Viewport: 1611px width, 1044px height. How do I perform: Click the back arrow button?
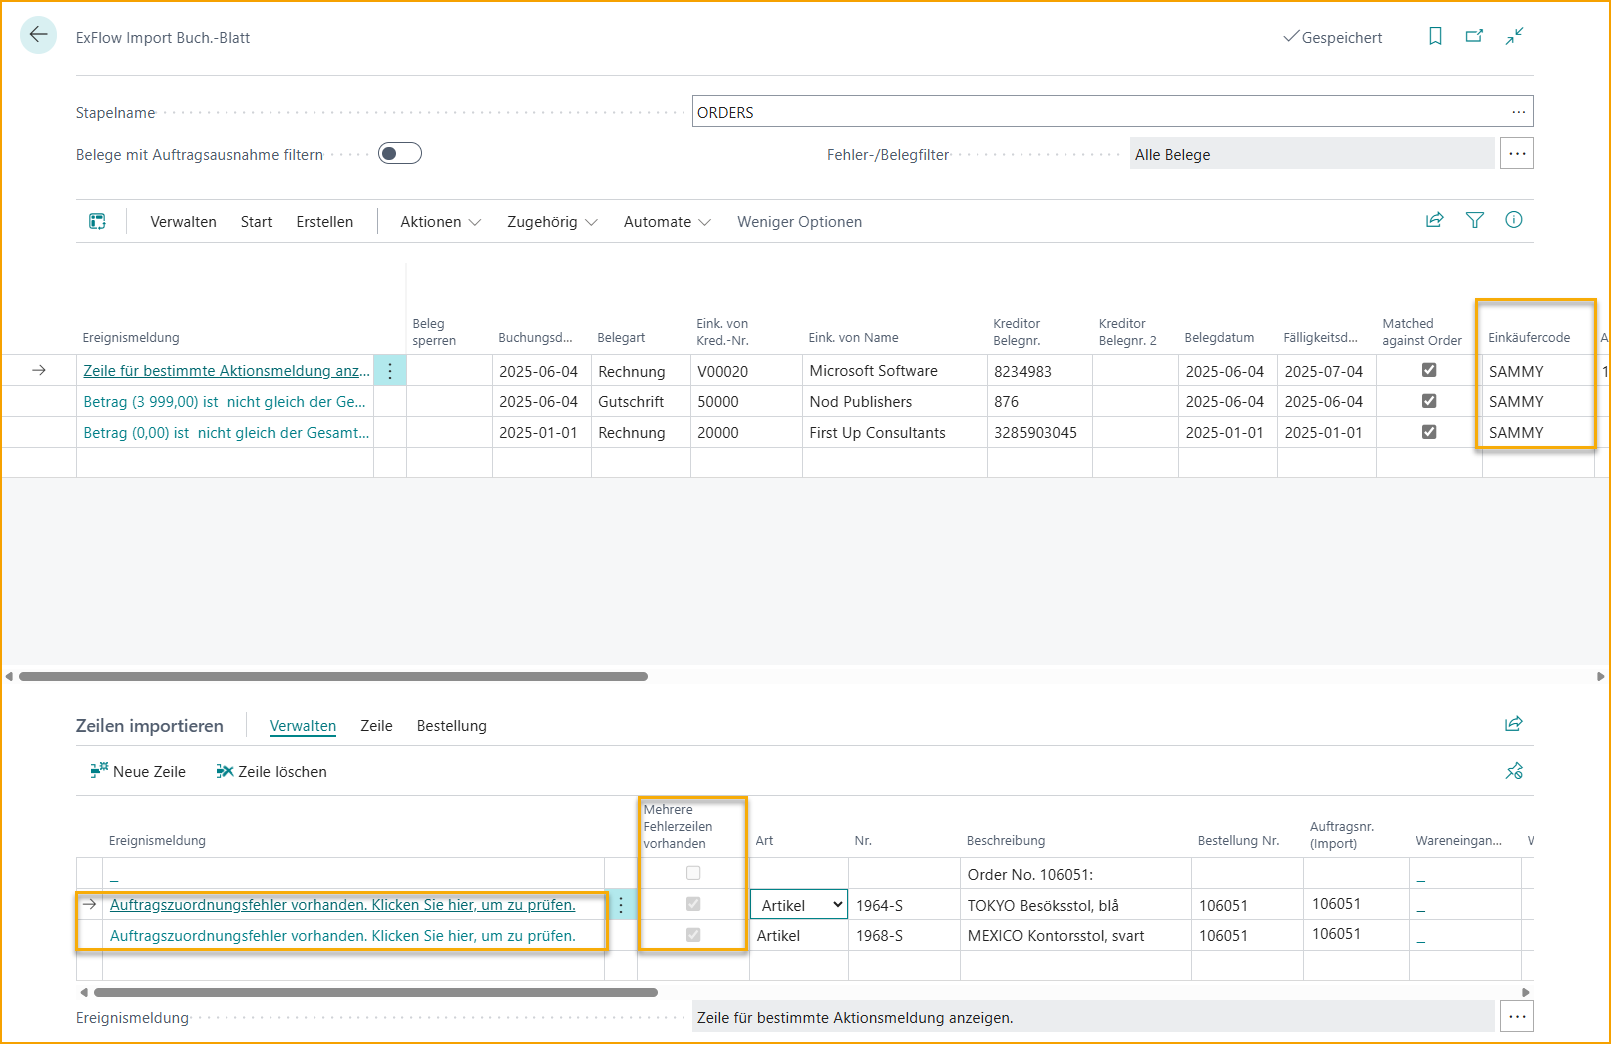coord(38,35)
